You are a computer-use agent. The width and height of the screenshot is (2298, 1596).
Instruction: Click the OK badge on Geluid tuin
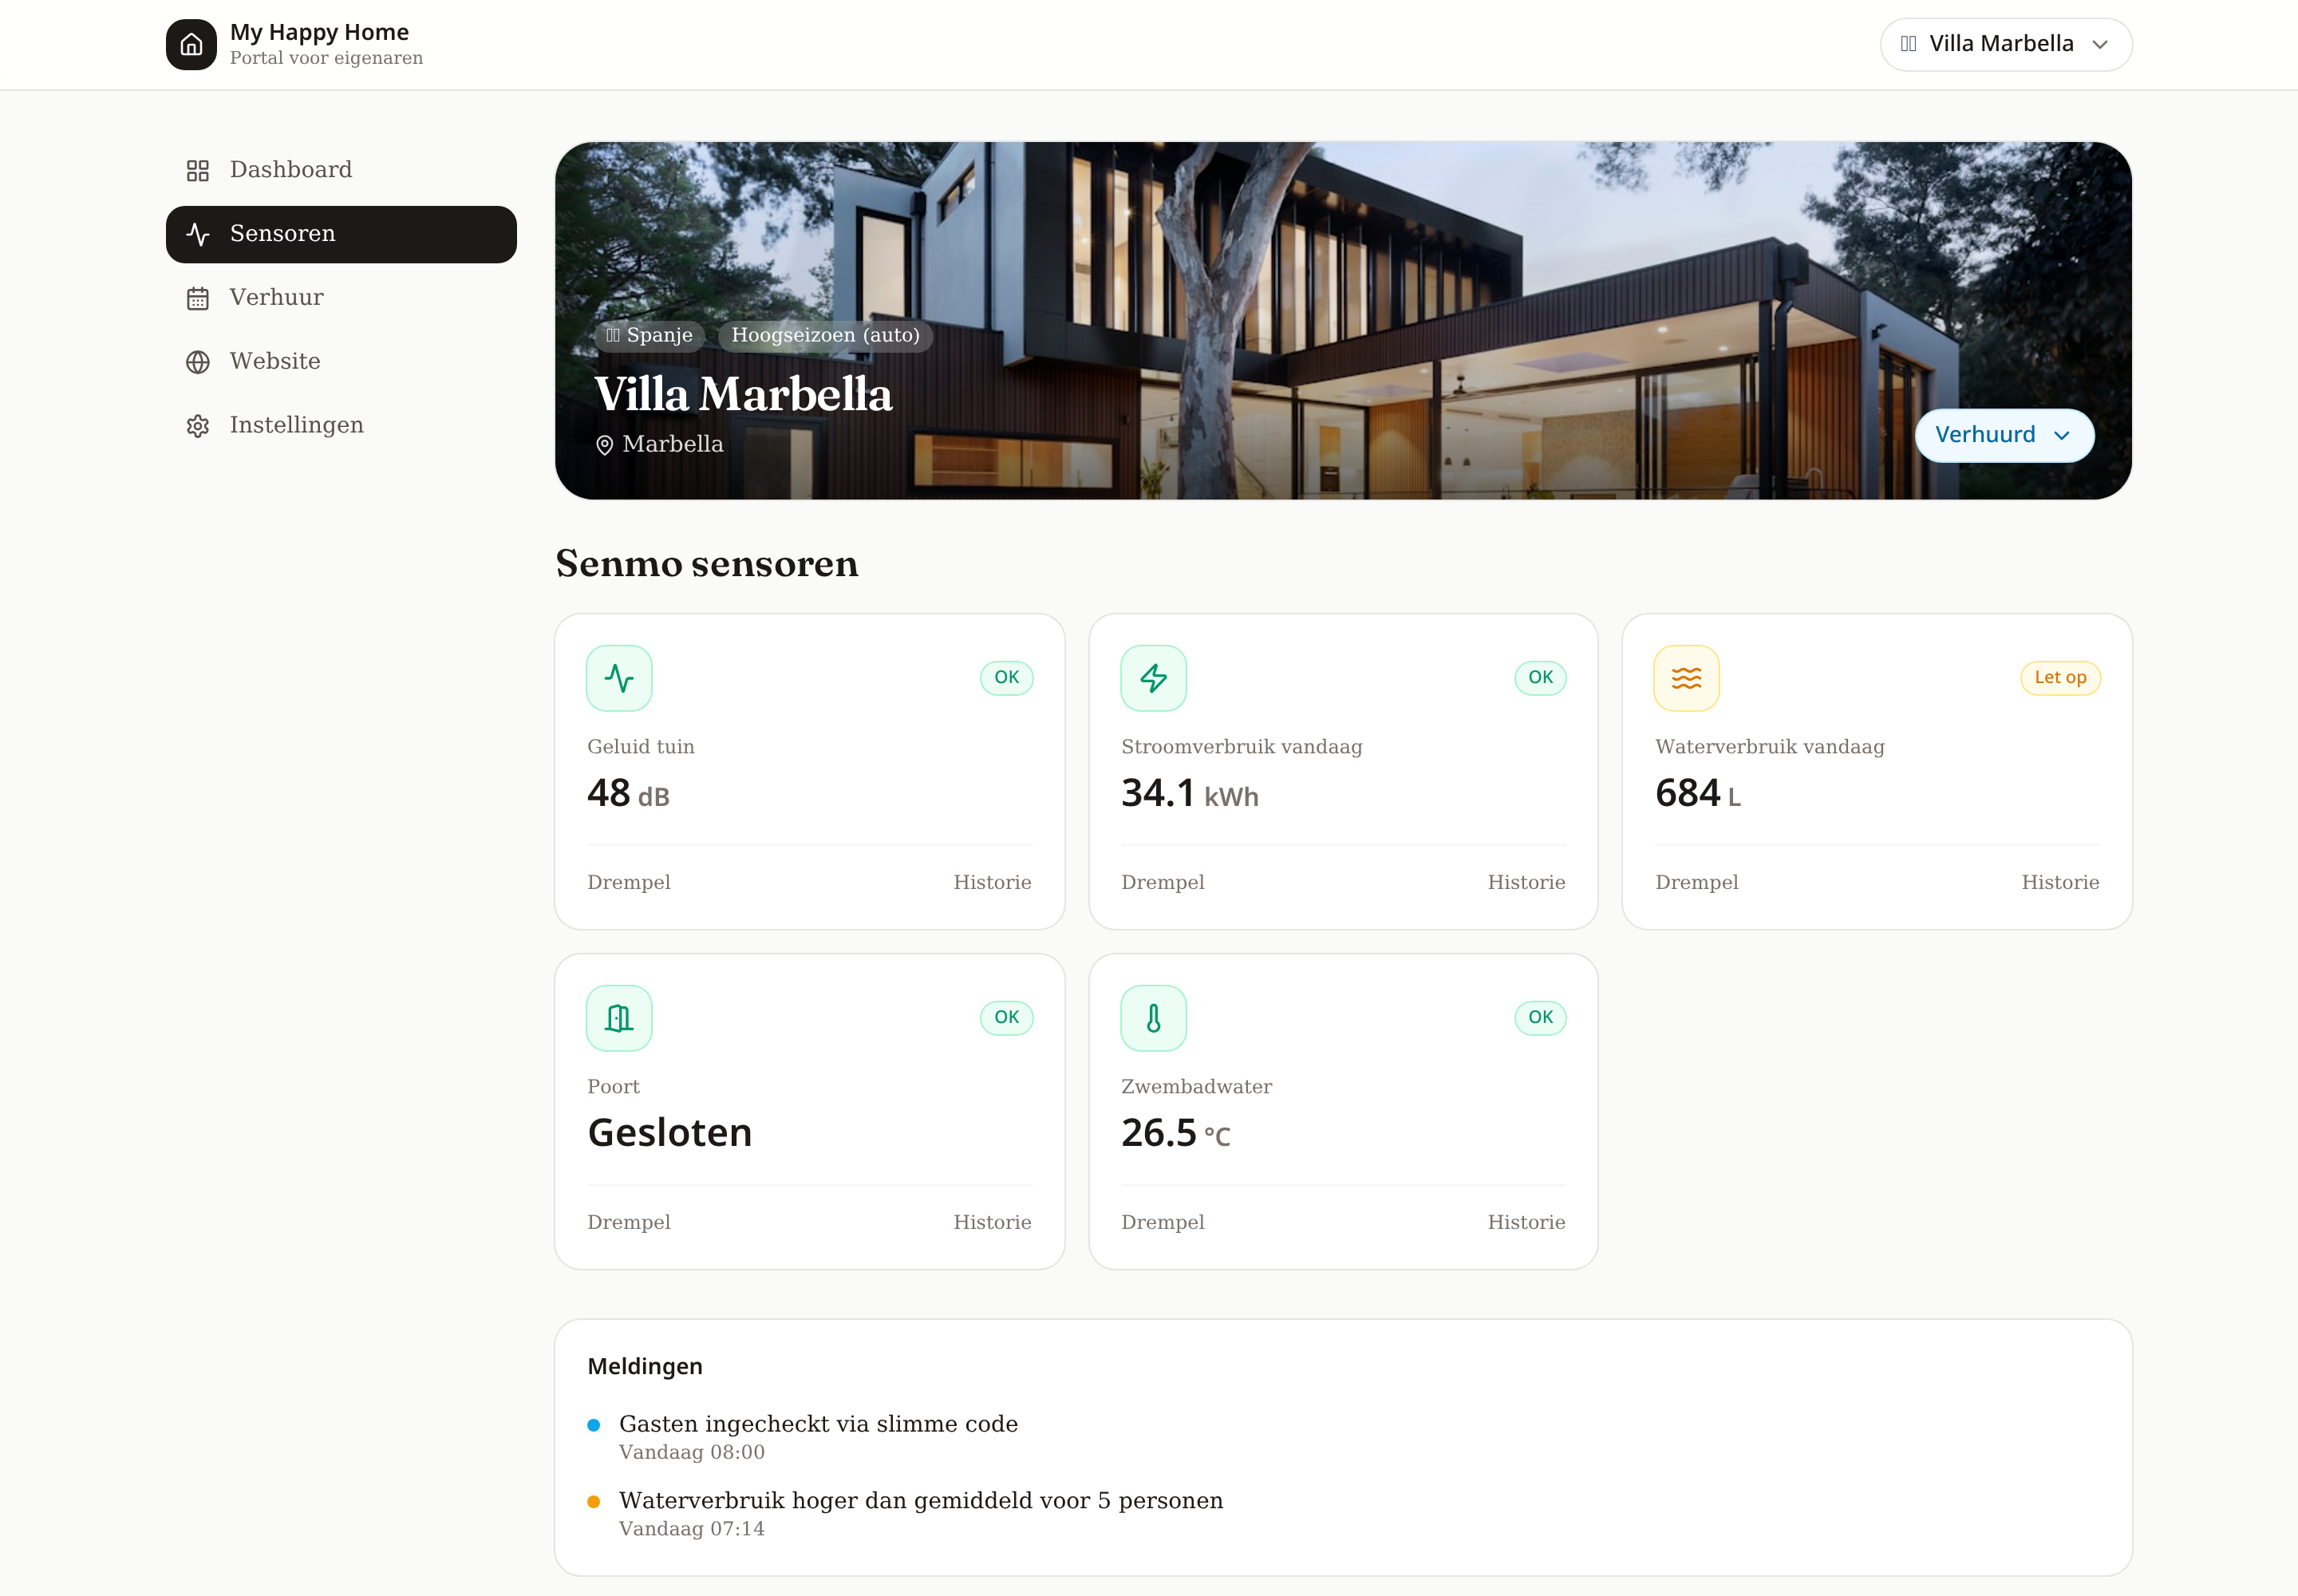click(x=1006, y=677)
